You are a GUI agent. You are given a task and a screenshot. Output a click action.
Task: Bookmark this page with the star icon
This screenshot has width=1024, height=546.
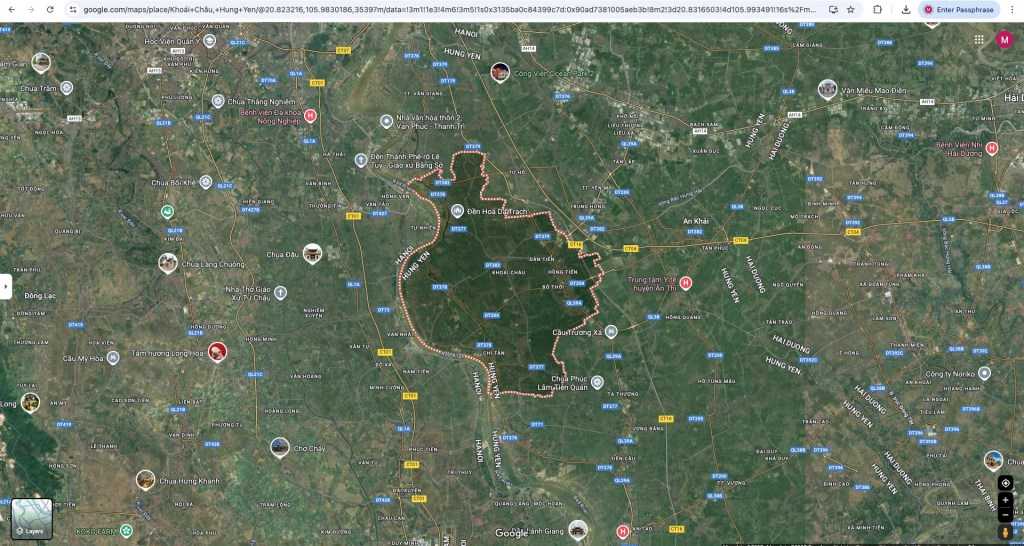point(851,9)
